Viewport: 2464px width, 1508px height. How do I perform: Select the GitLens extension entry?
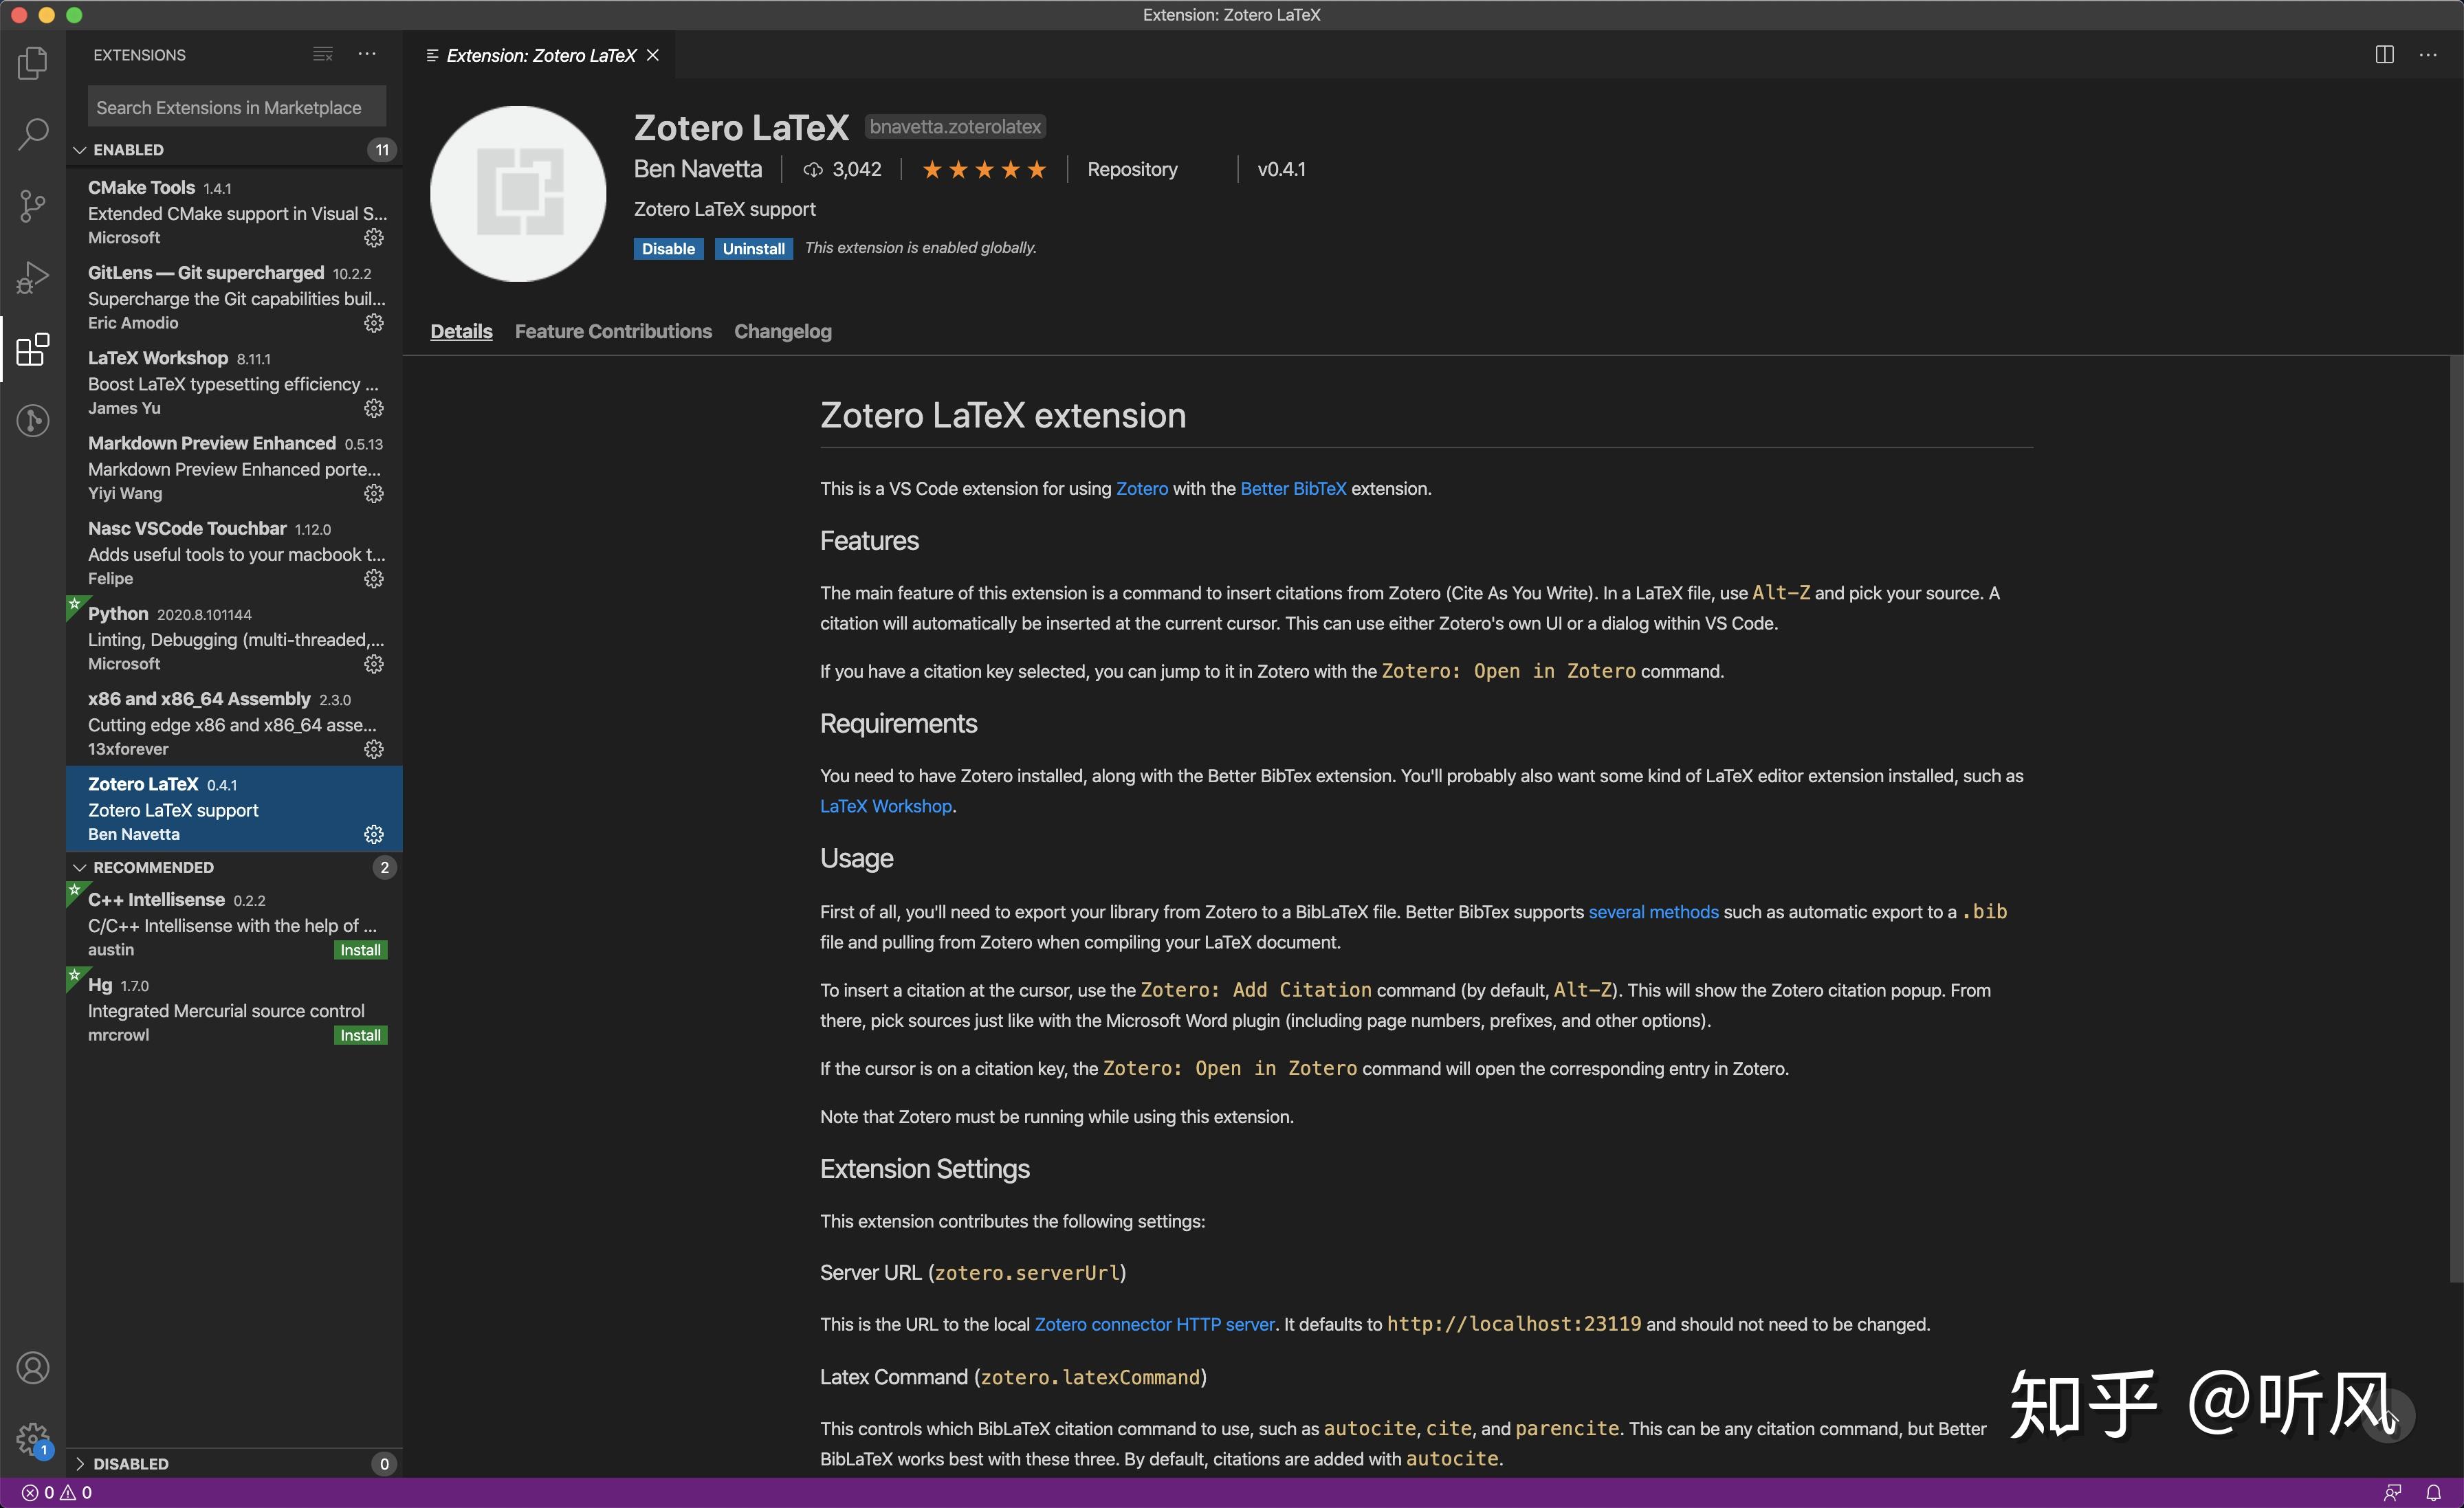click(233, 297)
